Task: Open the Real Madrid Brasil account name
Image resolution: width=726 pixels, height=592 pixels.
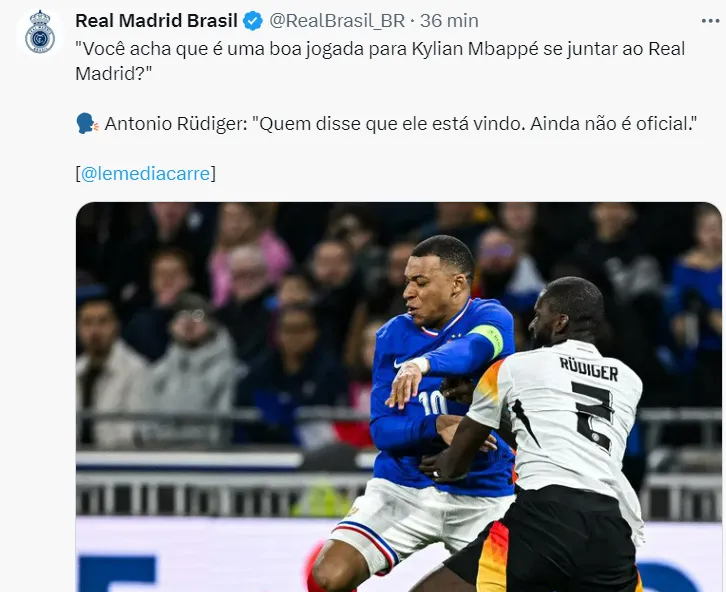Action: click(x=156, y=21)
